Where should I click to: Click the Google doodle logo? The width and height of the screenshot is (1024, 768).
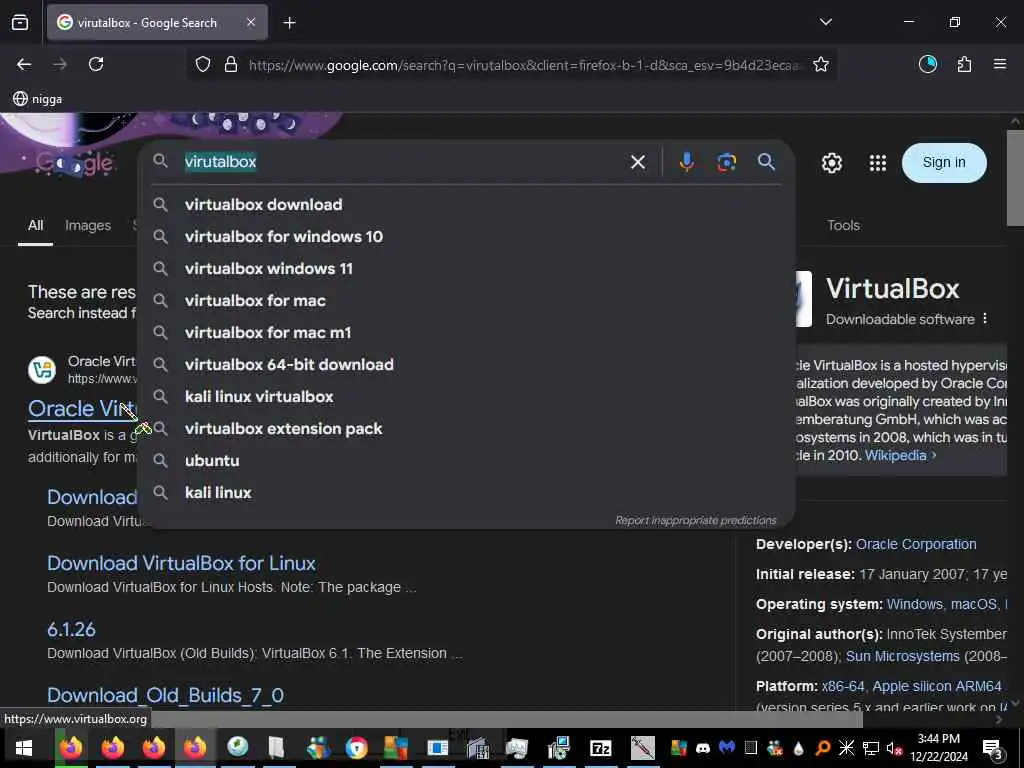[x=74, y=163]
